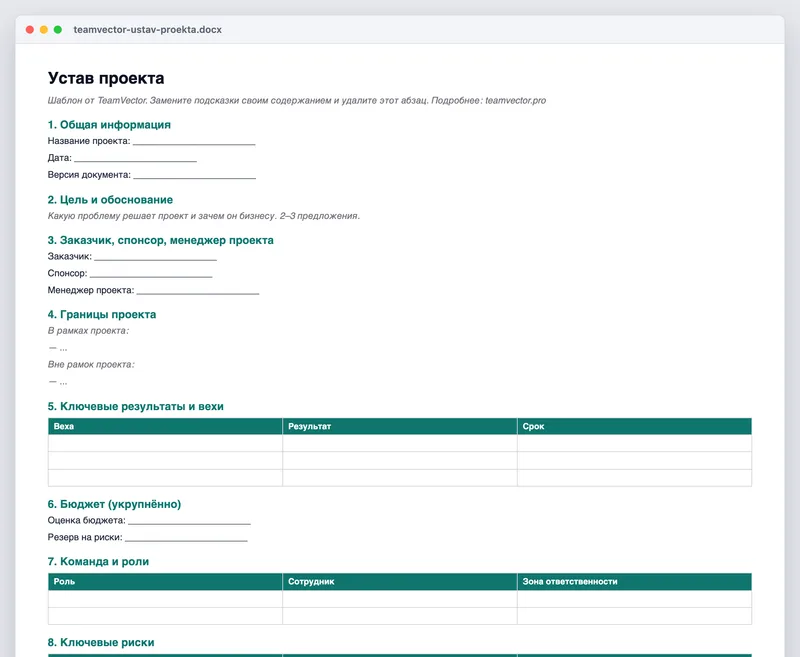Image resolution: width=800 pixels, height=657 pixels.
Task: Minimize the document window with yellow button
Action: click(44, 30)
